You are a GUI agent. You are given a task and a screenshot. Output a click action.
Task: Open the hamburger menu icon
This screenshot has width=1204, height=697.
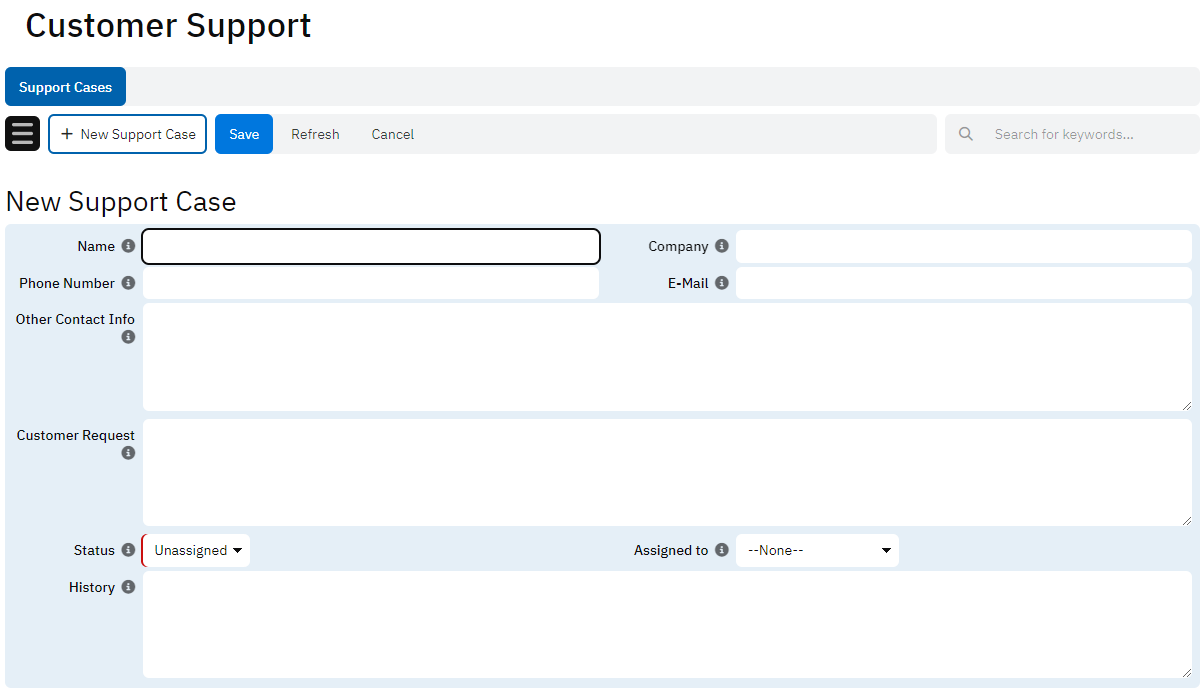(x=22, y=134)
